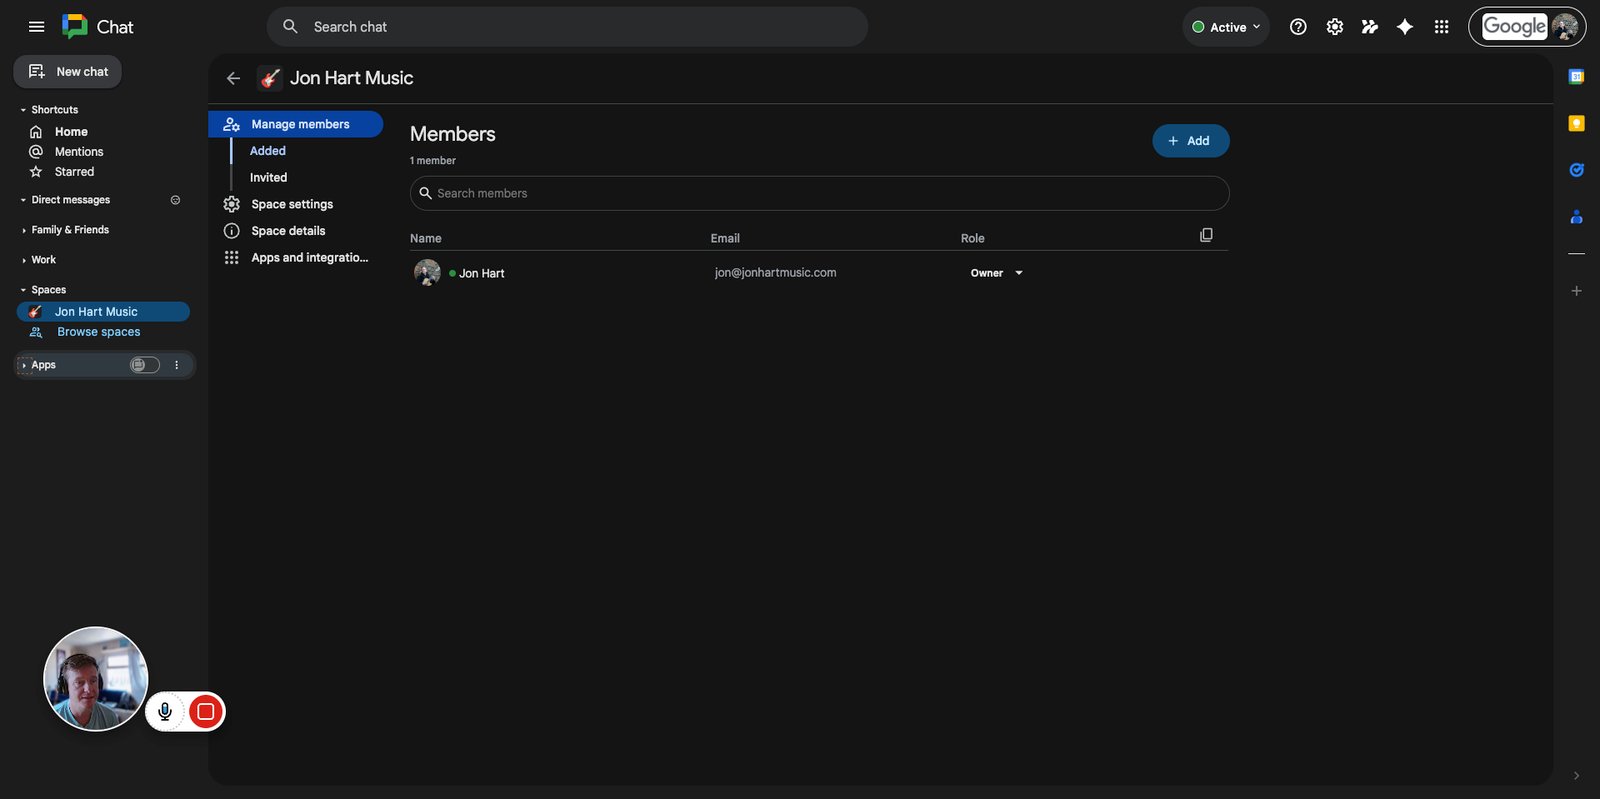Open the Google account avatar
This screenshot has height=799, width=1600.
[x=1565, y=27]
